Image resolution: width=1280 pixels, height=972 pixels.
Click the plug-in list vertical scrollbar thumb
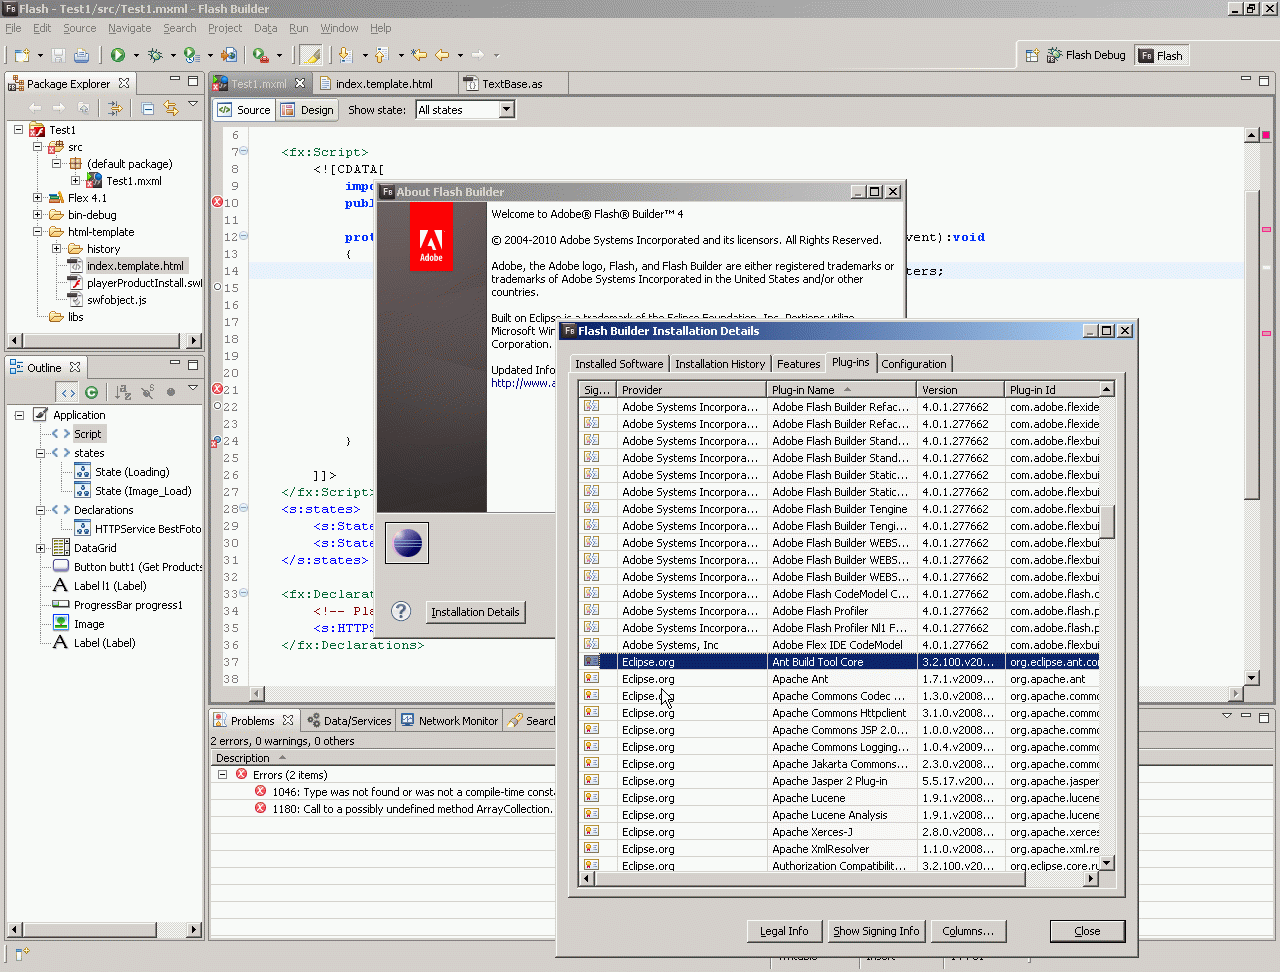coord(1106,521)
